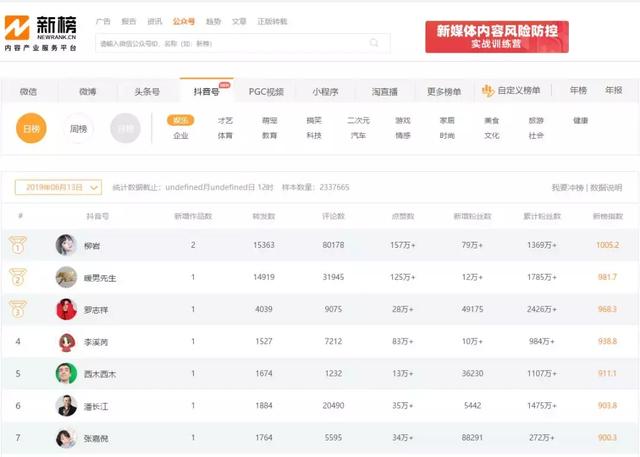Select the 才艺 category filter

[225, 120]
